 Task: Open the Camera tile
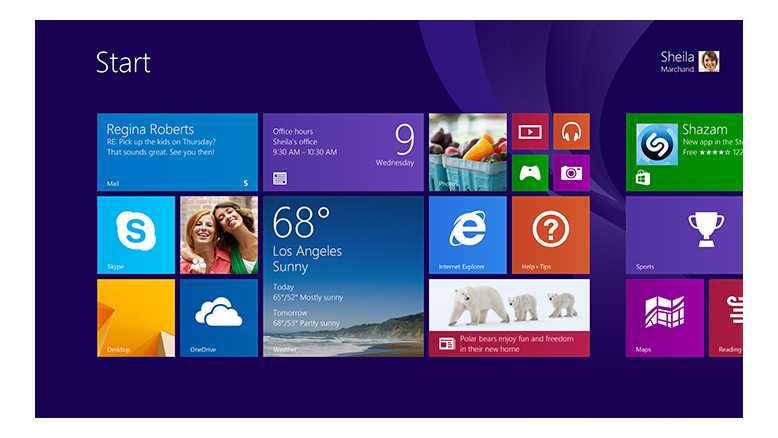point(572,173)
